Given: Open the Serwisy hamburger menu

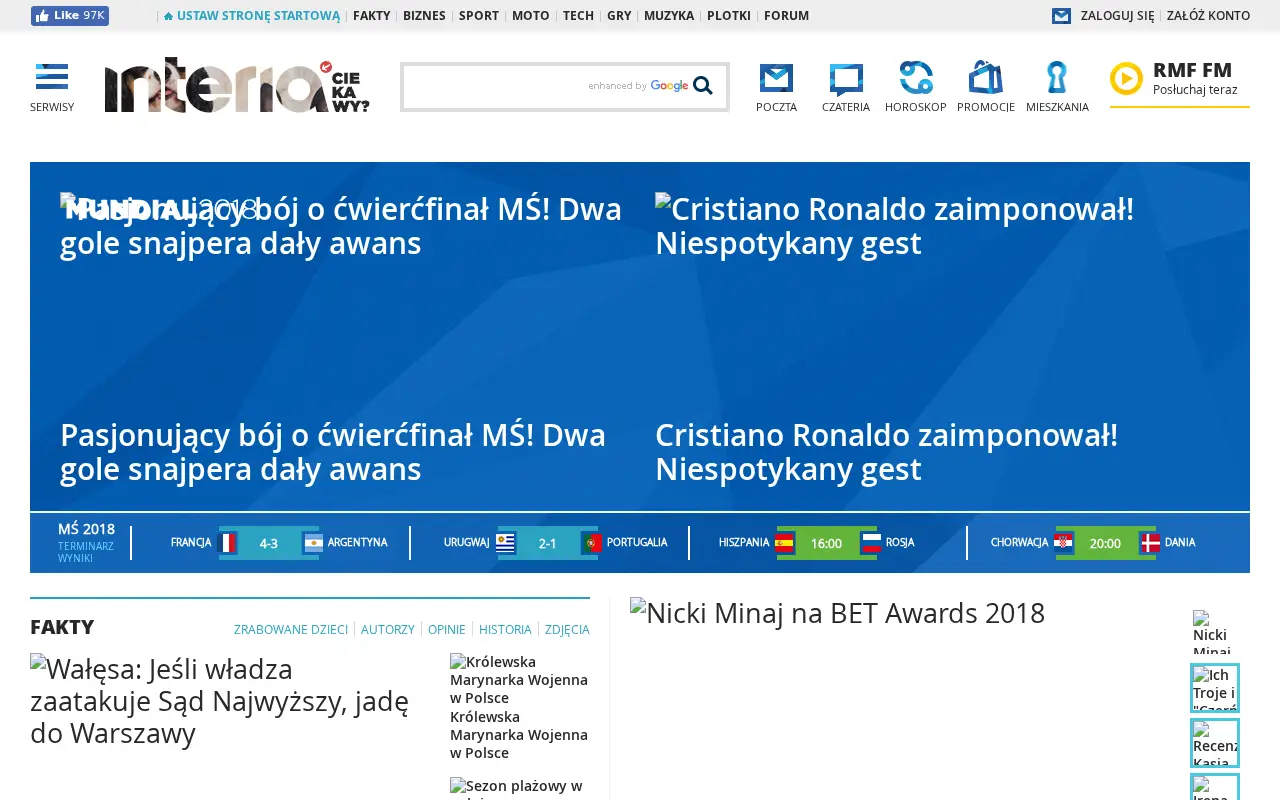Looking at the screenshot, I should click(x=52, y=77).
